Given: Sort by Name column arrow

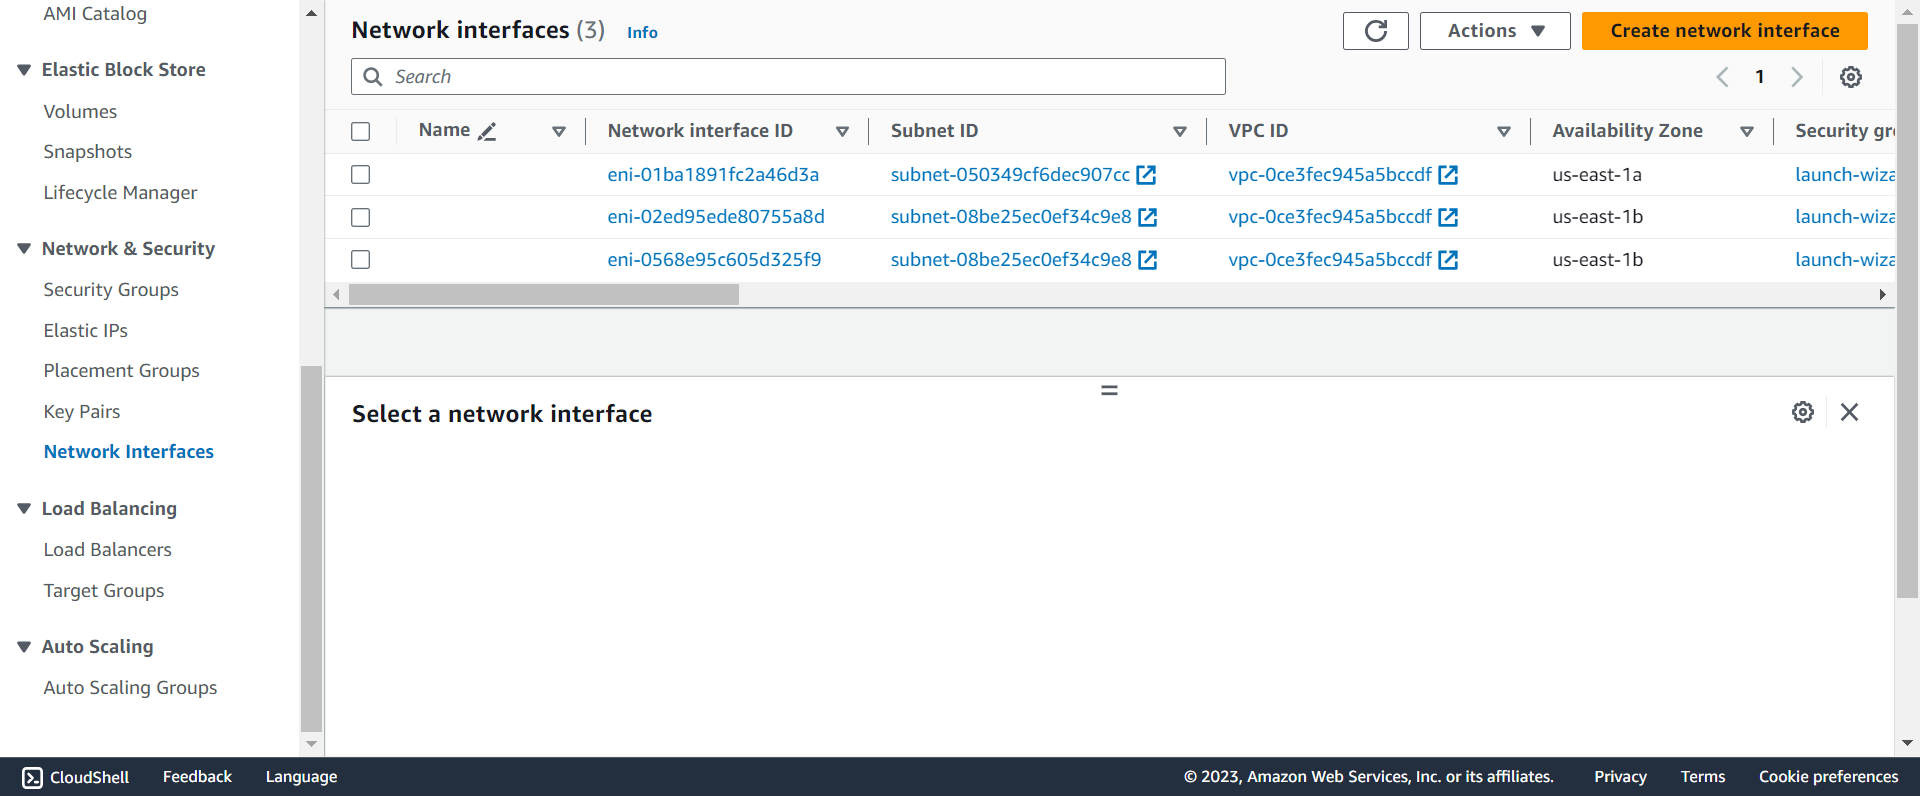Looking at the screenshot, I should 559,132.
